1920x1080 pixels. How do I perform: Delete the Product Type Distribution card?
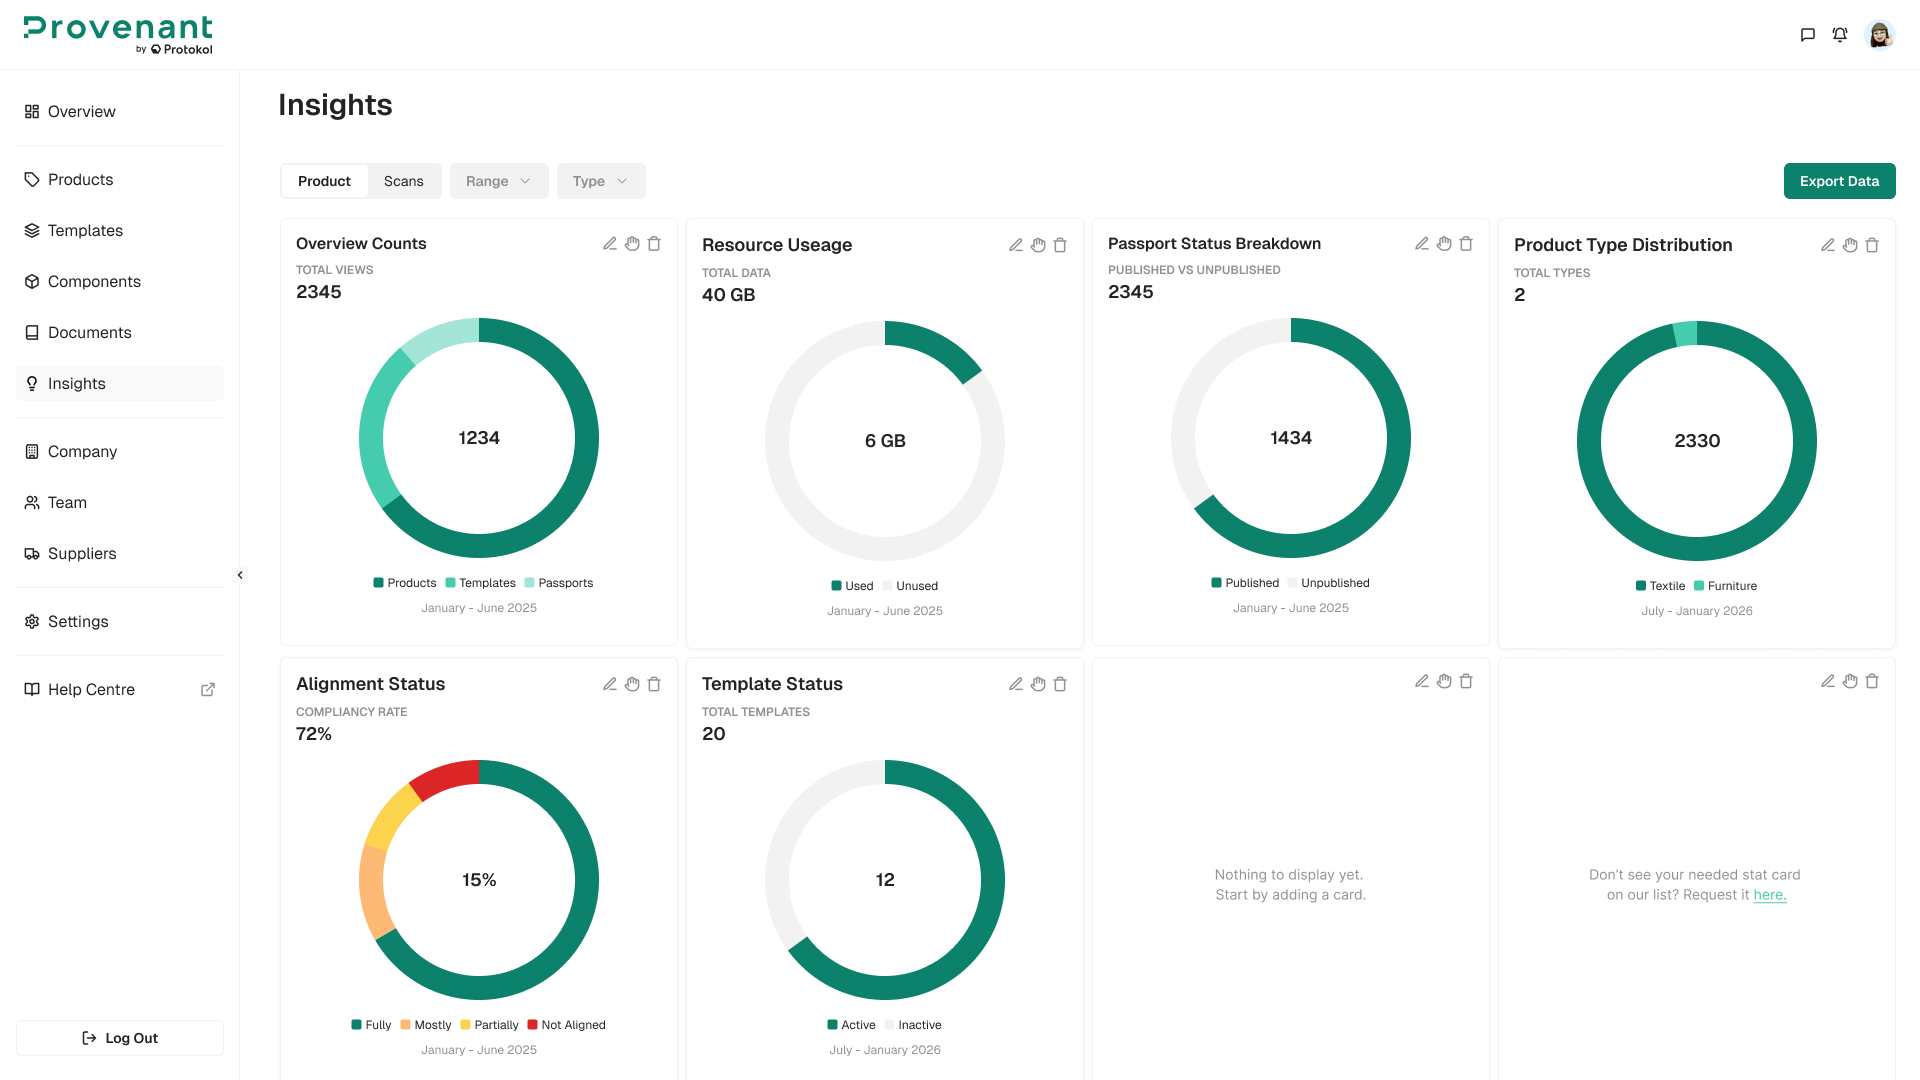tap(1872, 245)
